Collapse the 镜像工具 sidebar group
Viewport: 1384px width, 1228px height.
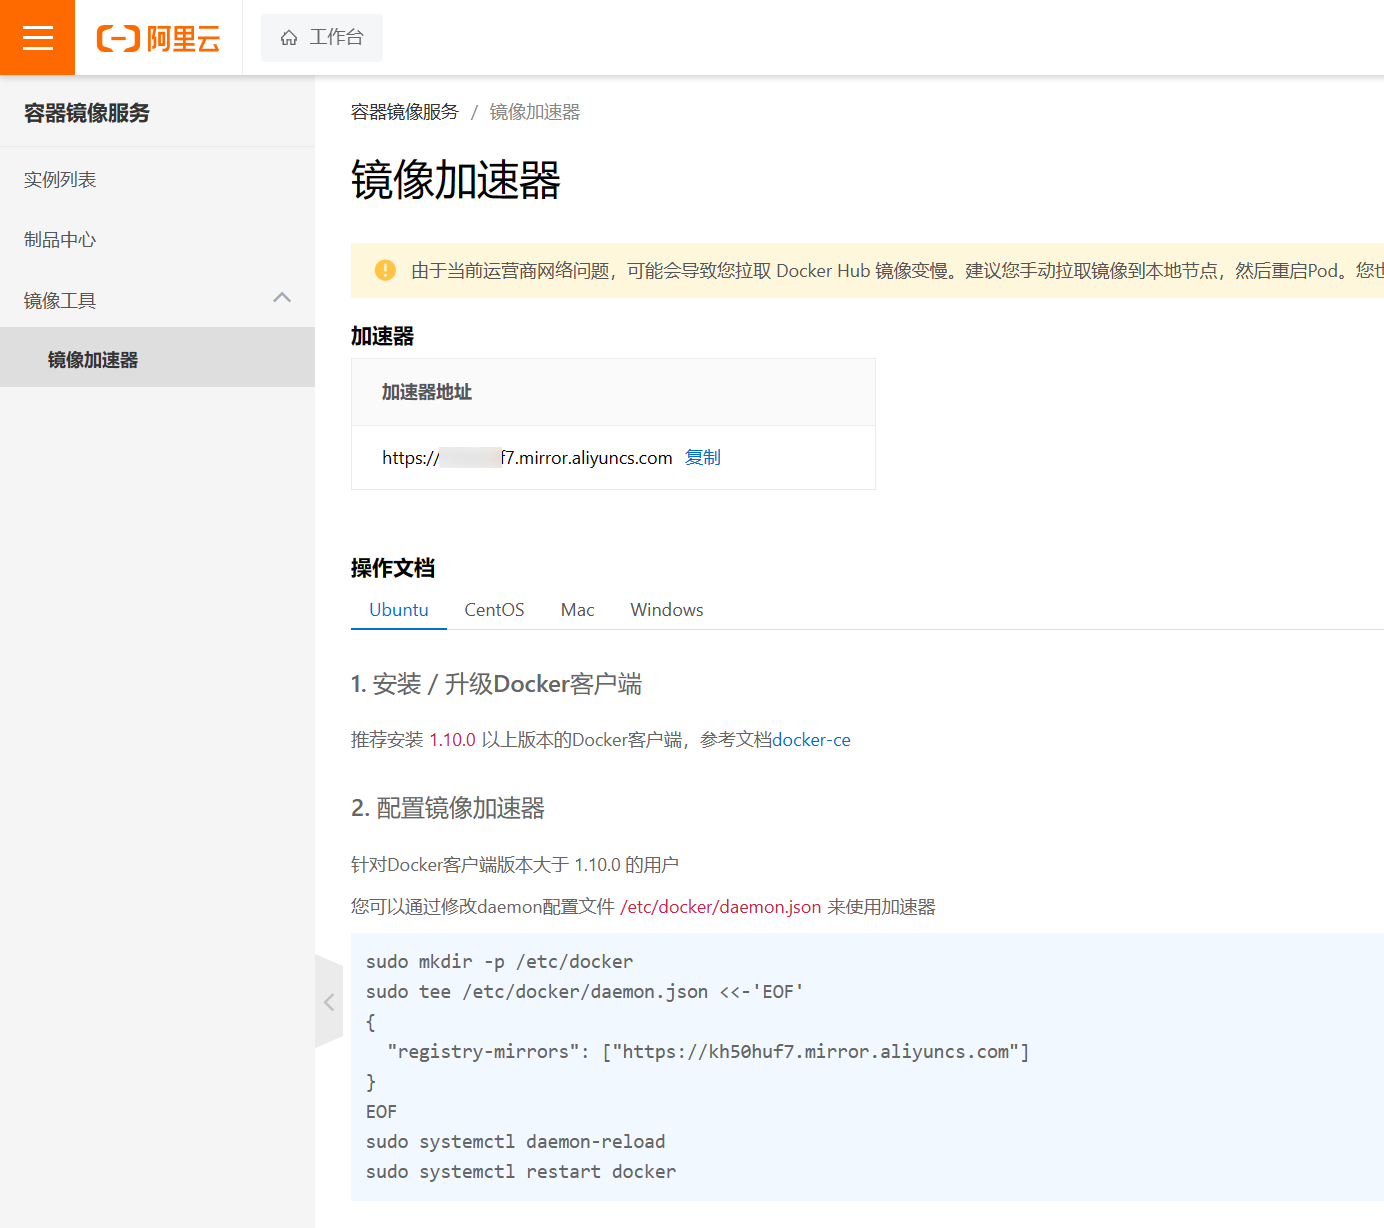pyautogui.click(x=157, y=300)
